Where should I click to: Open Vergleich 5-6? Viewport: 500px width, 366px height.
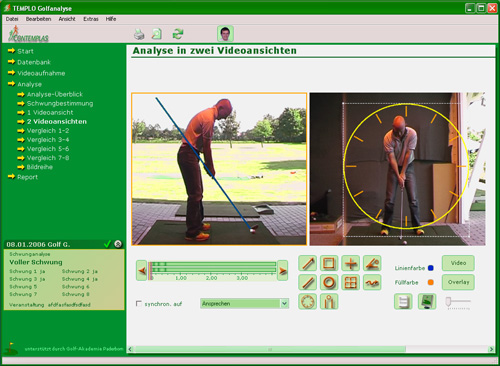point(48,149)
